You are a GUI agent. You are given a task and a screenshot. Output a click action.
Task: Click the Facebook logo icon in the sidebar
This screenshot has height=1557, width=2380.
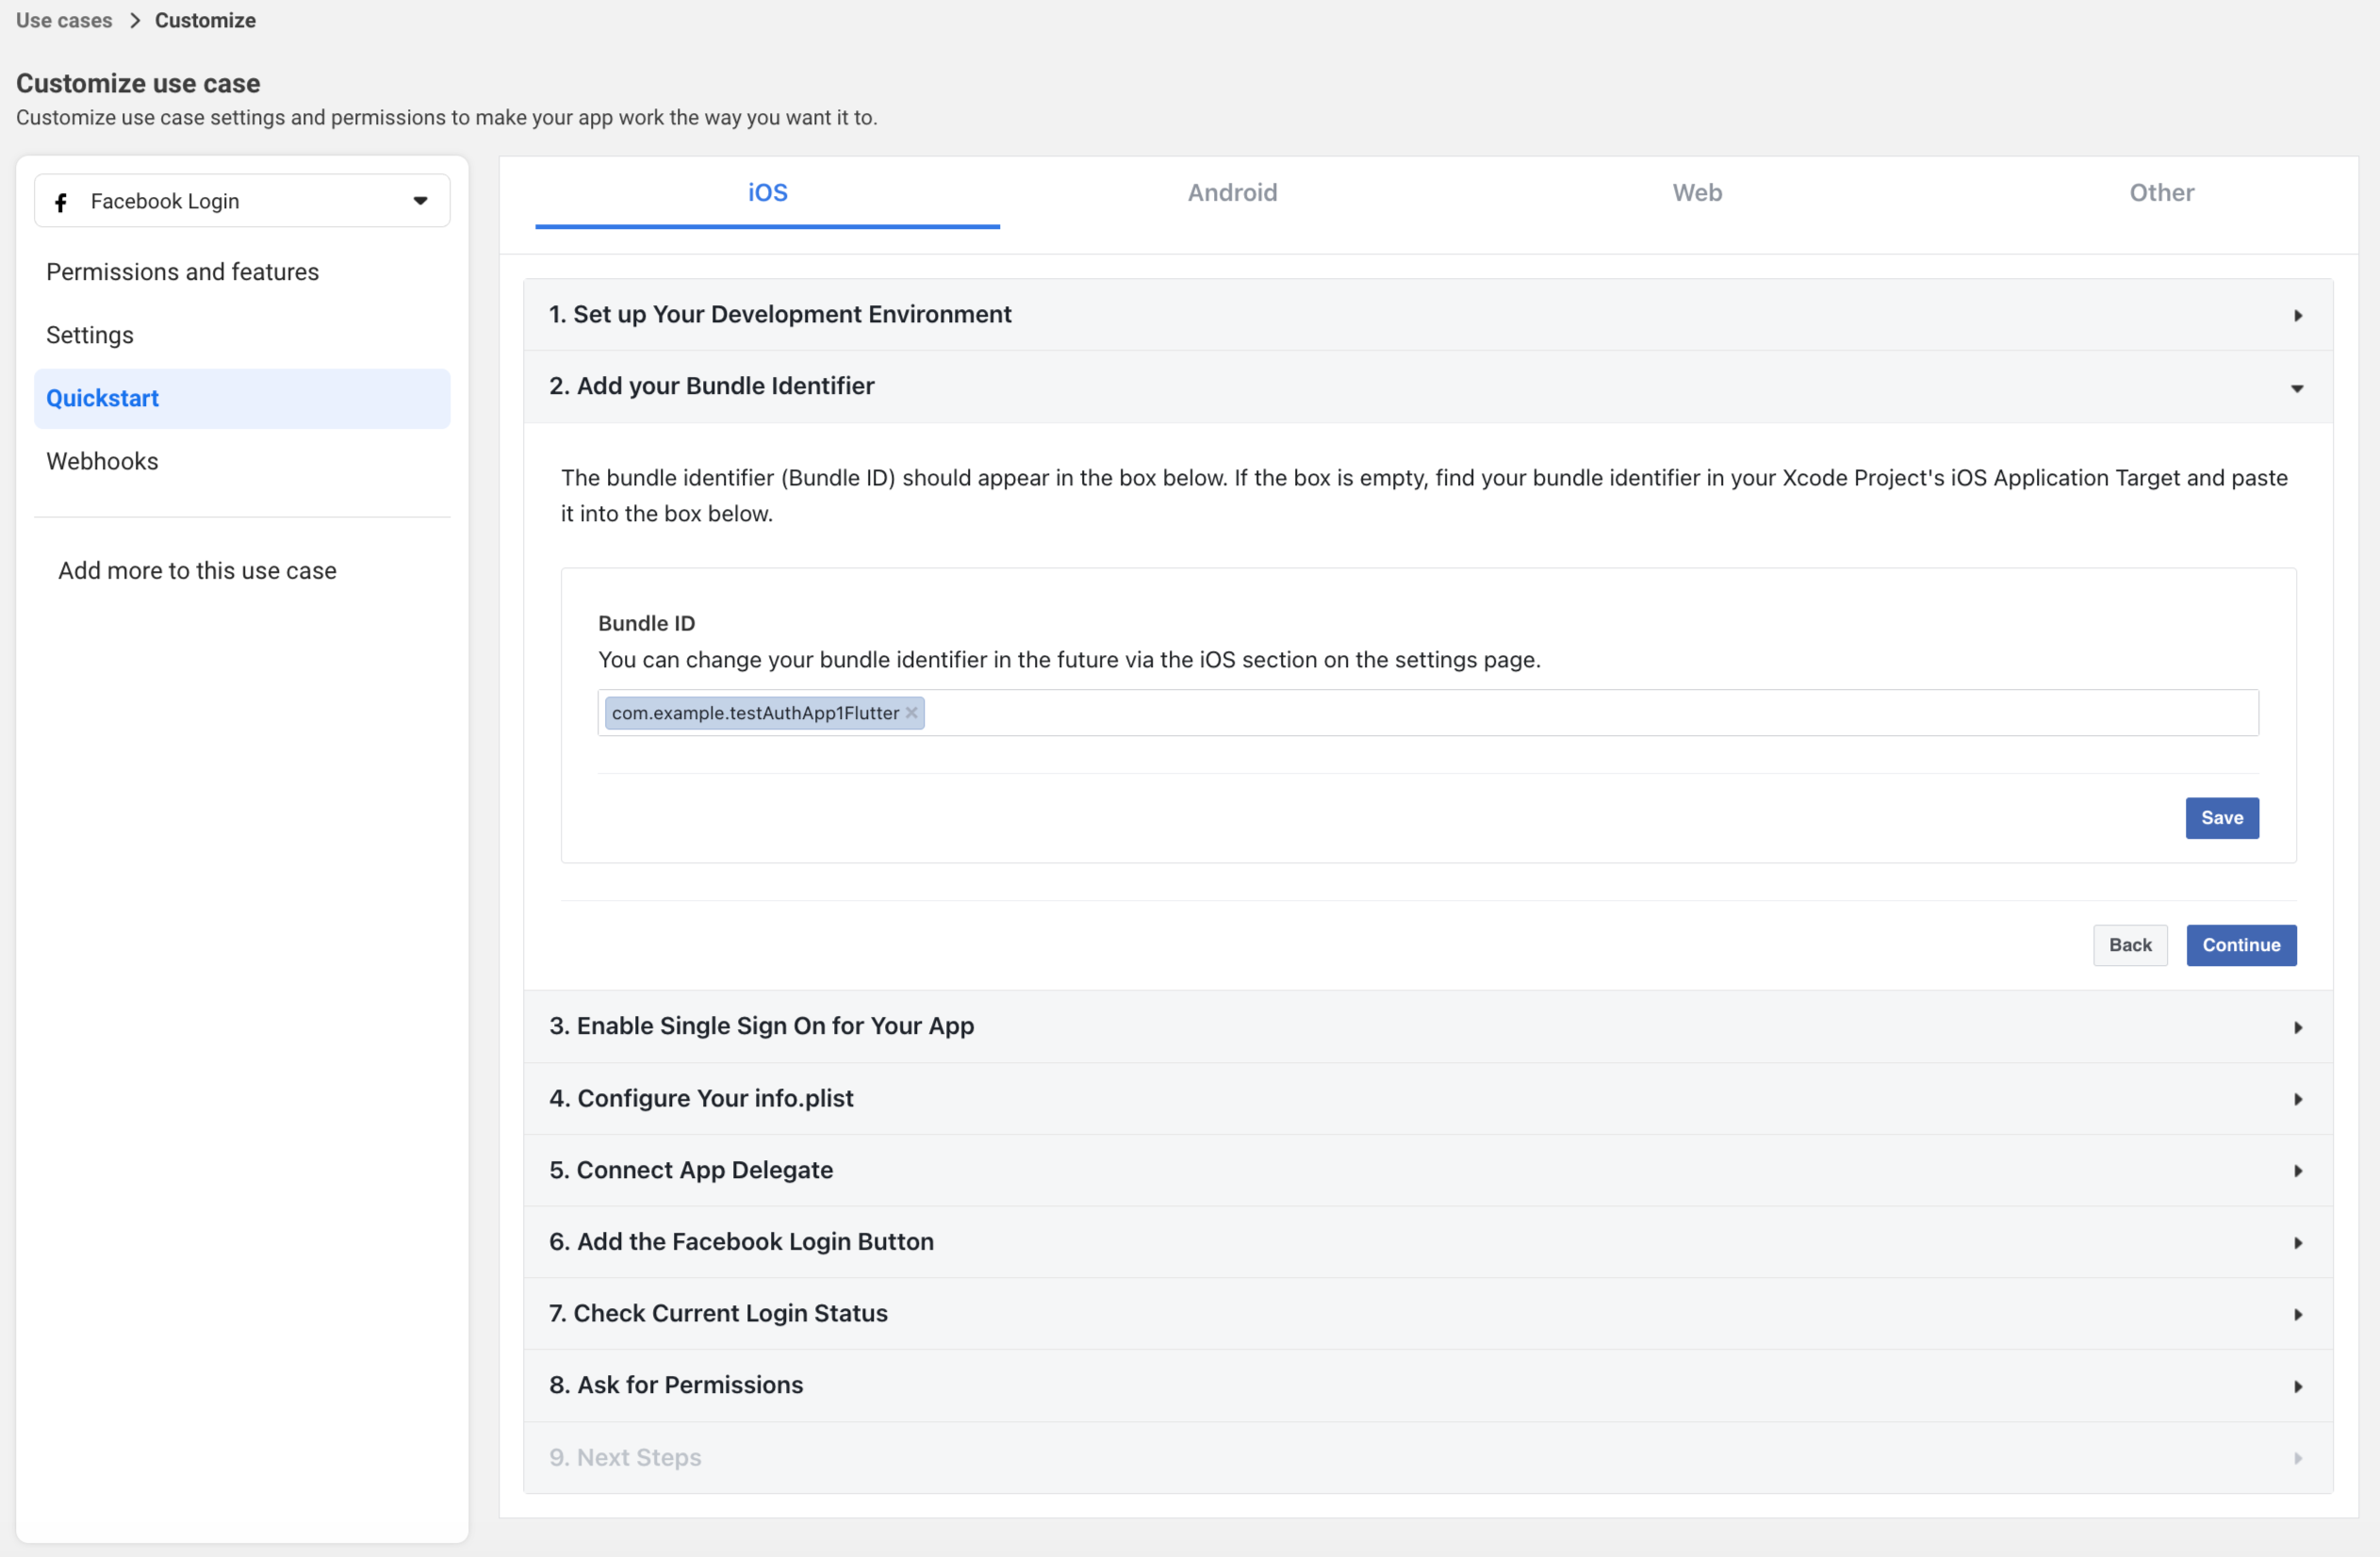click(x=62, y=201)
